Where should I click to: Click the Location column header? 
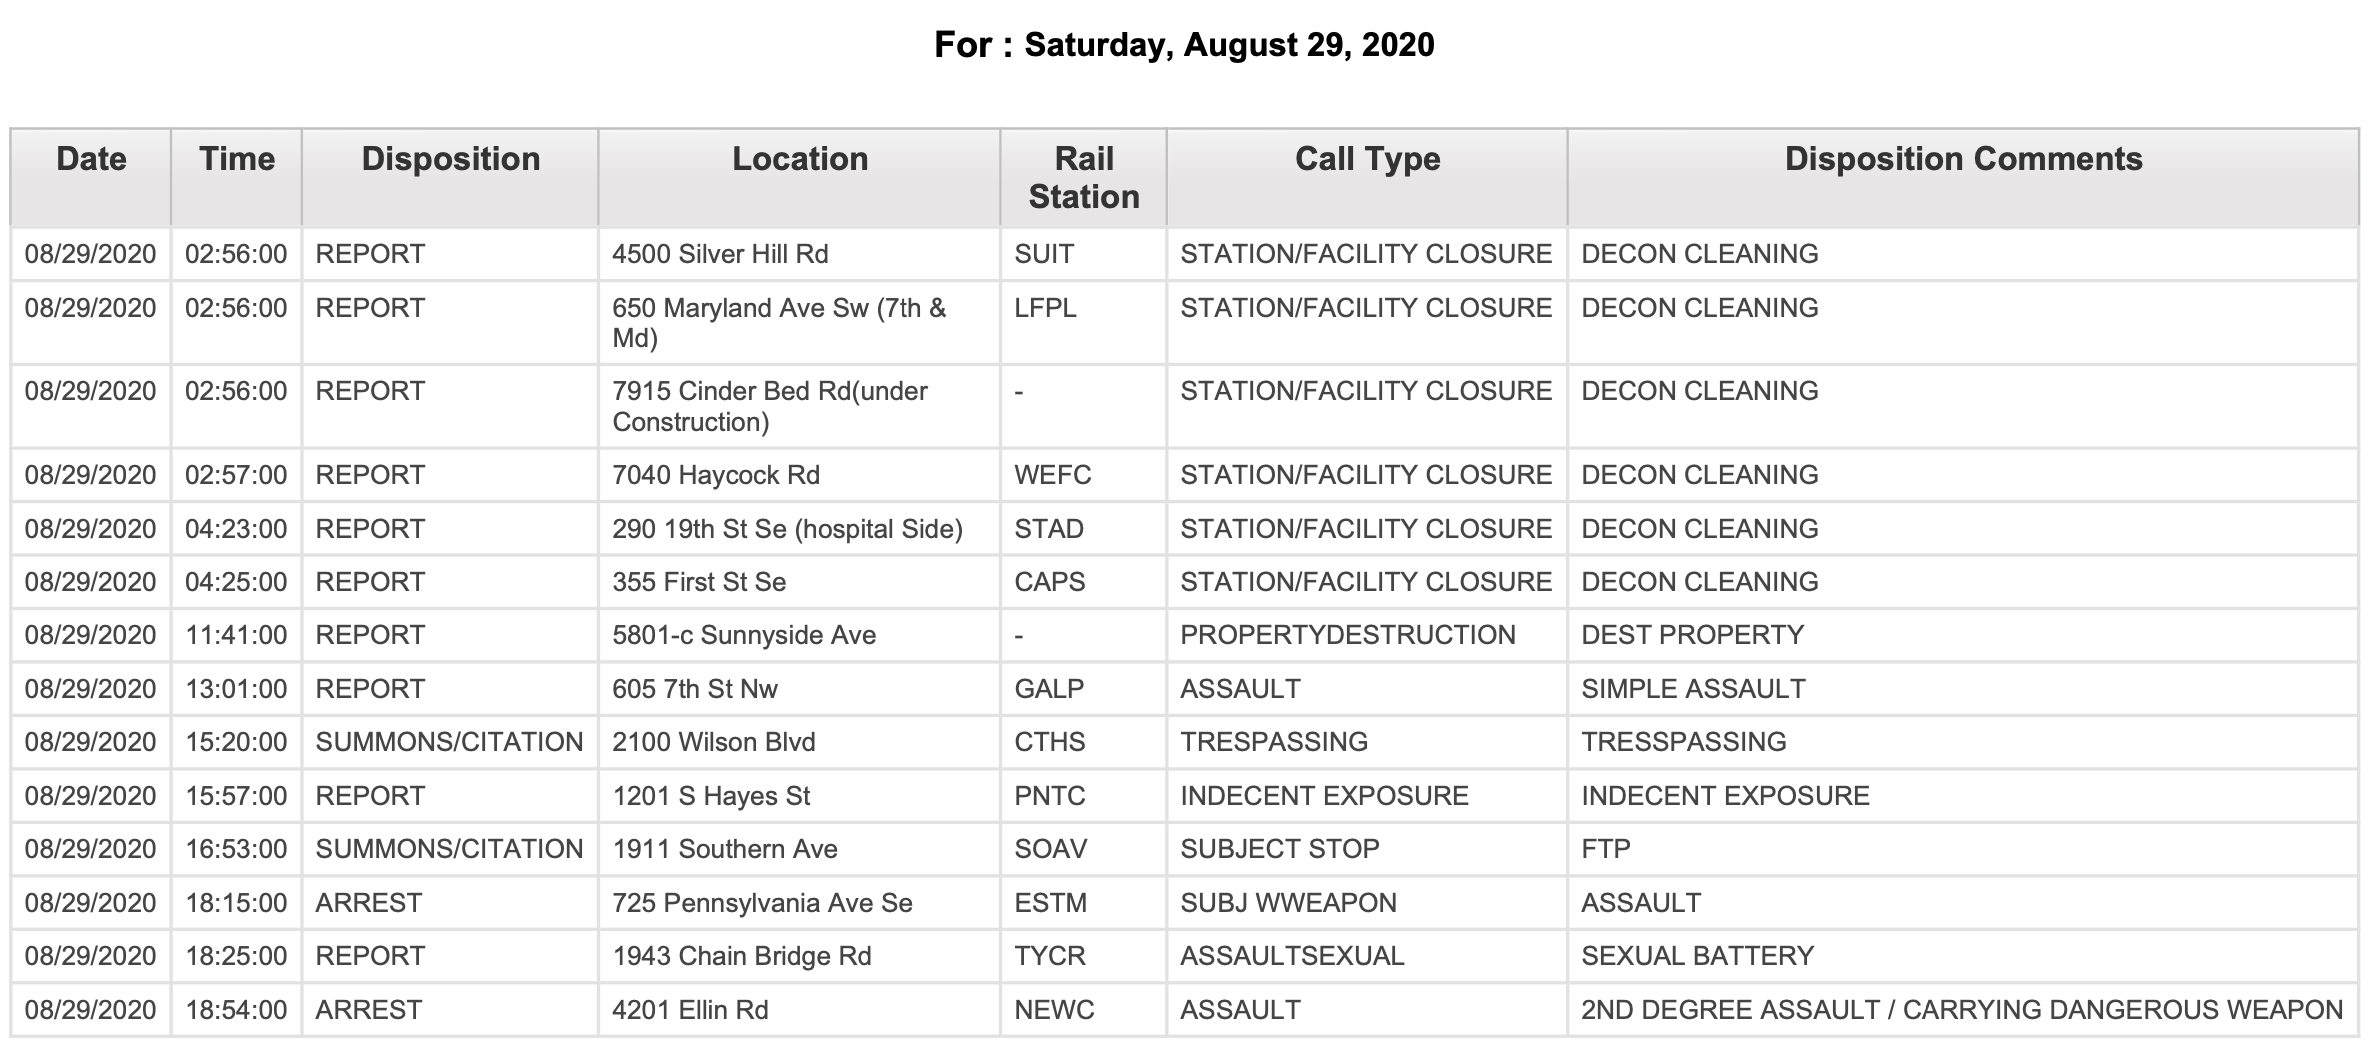[799, 177]
